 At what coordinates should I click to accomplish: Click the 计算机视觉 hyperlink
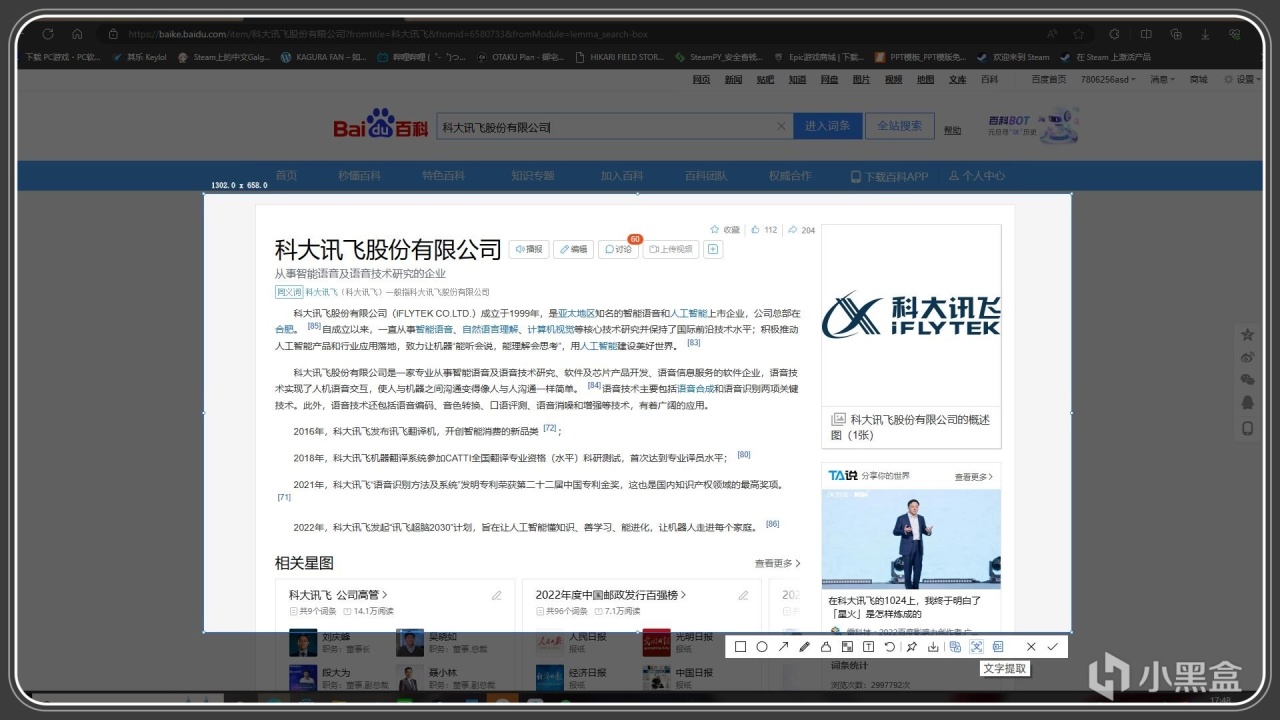click(550, 329)
